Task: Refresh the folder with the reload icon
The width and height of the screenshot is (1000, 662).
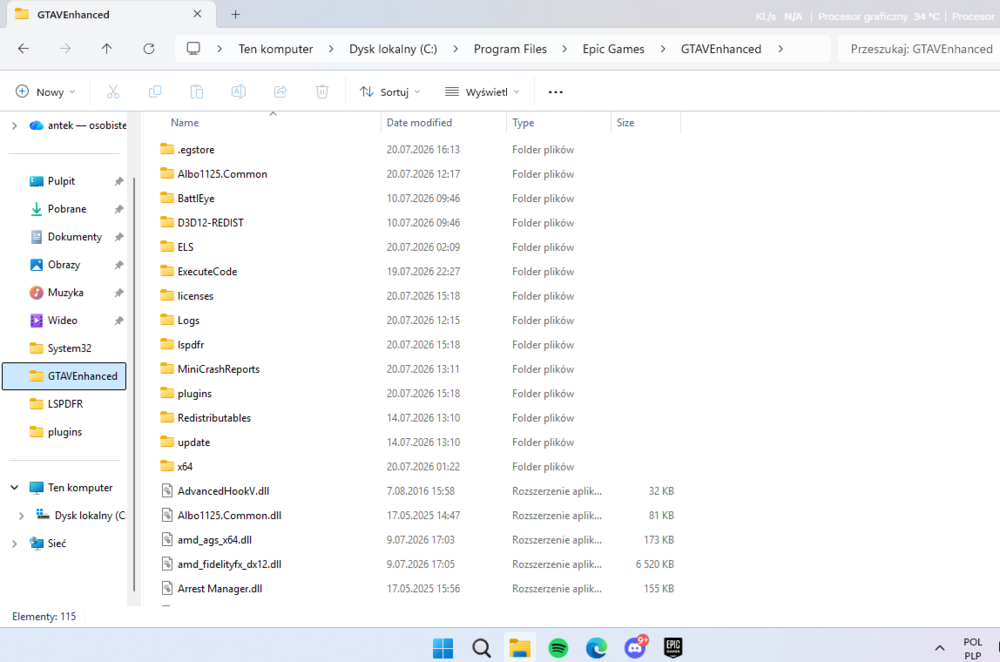Action: click(149, 48)
